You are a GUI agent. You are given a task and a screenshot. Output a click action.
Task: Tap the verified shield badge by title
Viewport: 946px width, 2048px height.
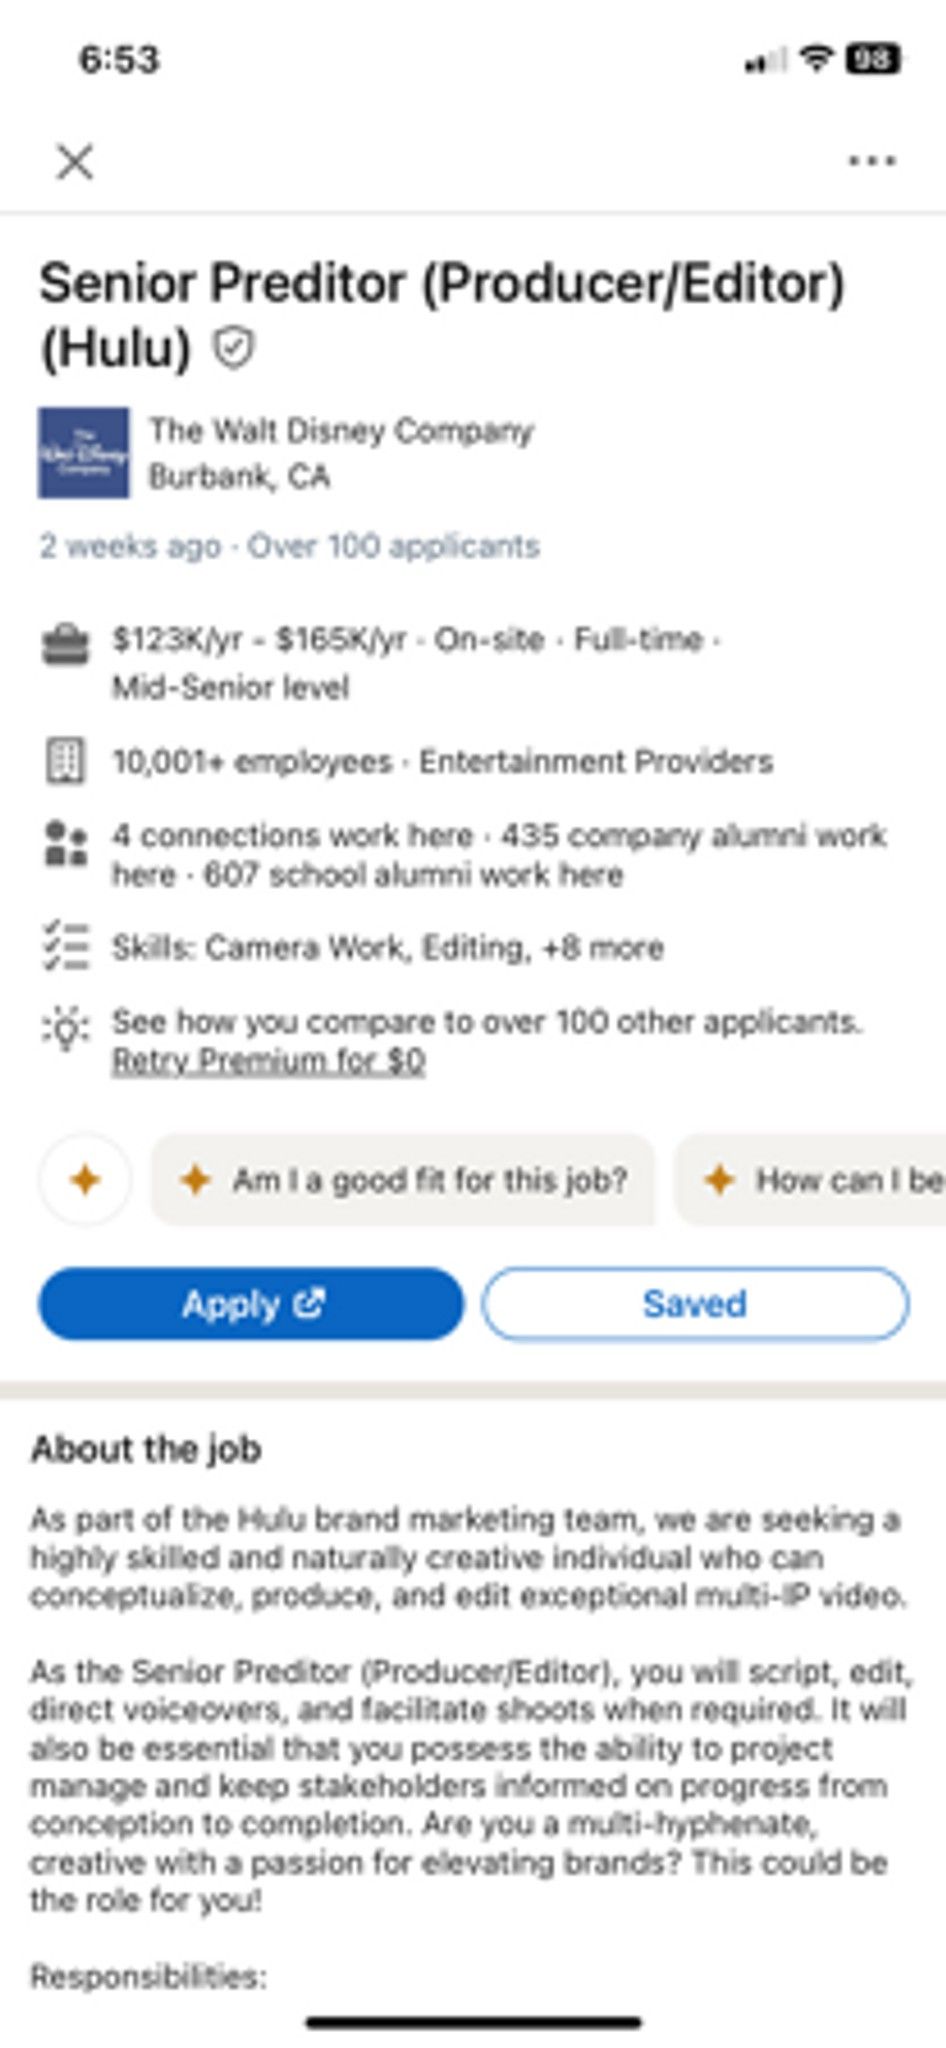[234, 348]
